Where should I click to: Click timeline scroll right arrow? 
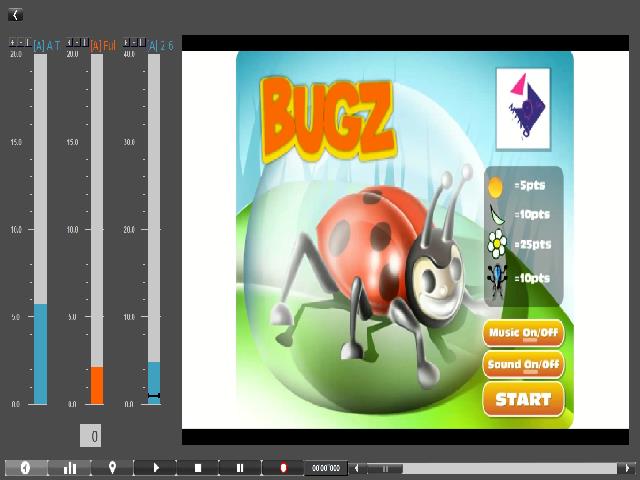coord(627,468)
